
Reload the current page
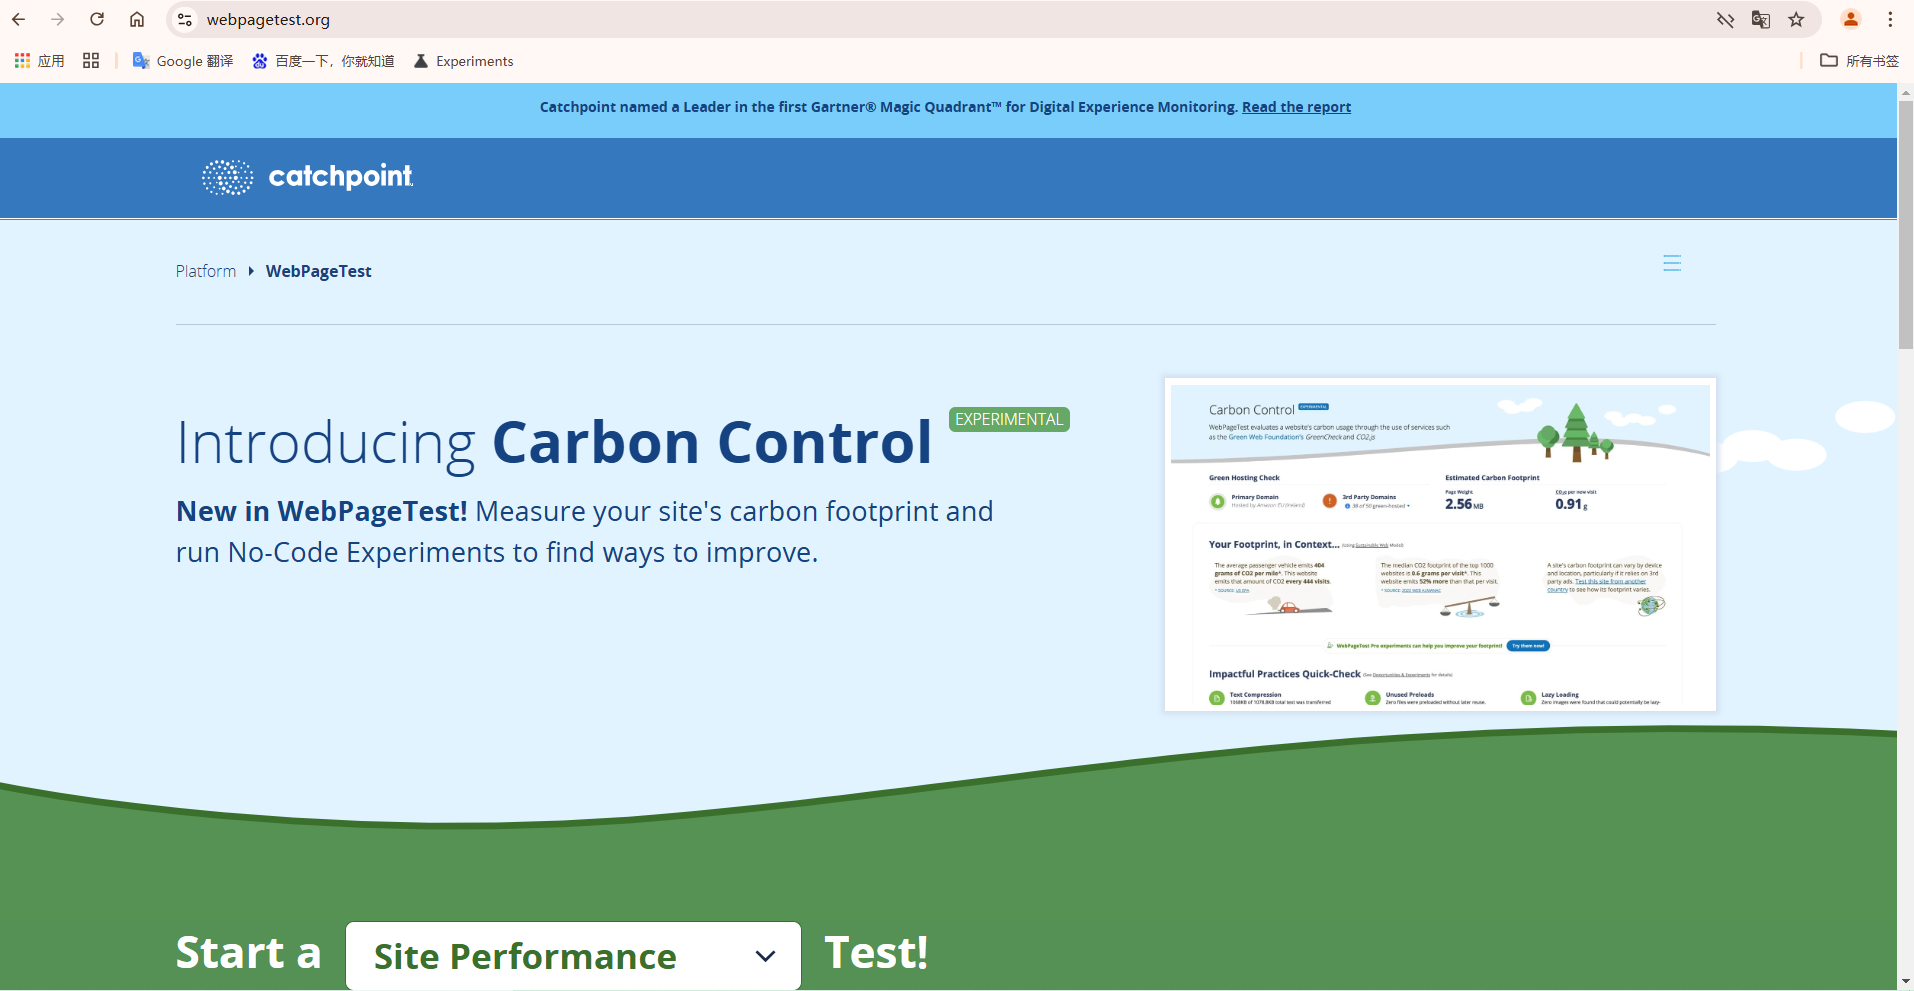click(97, 19)
